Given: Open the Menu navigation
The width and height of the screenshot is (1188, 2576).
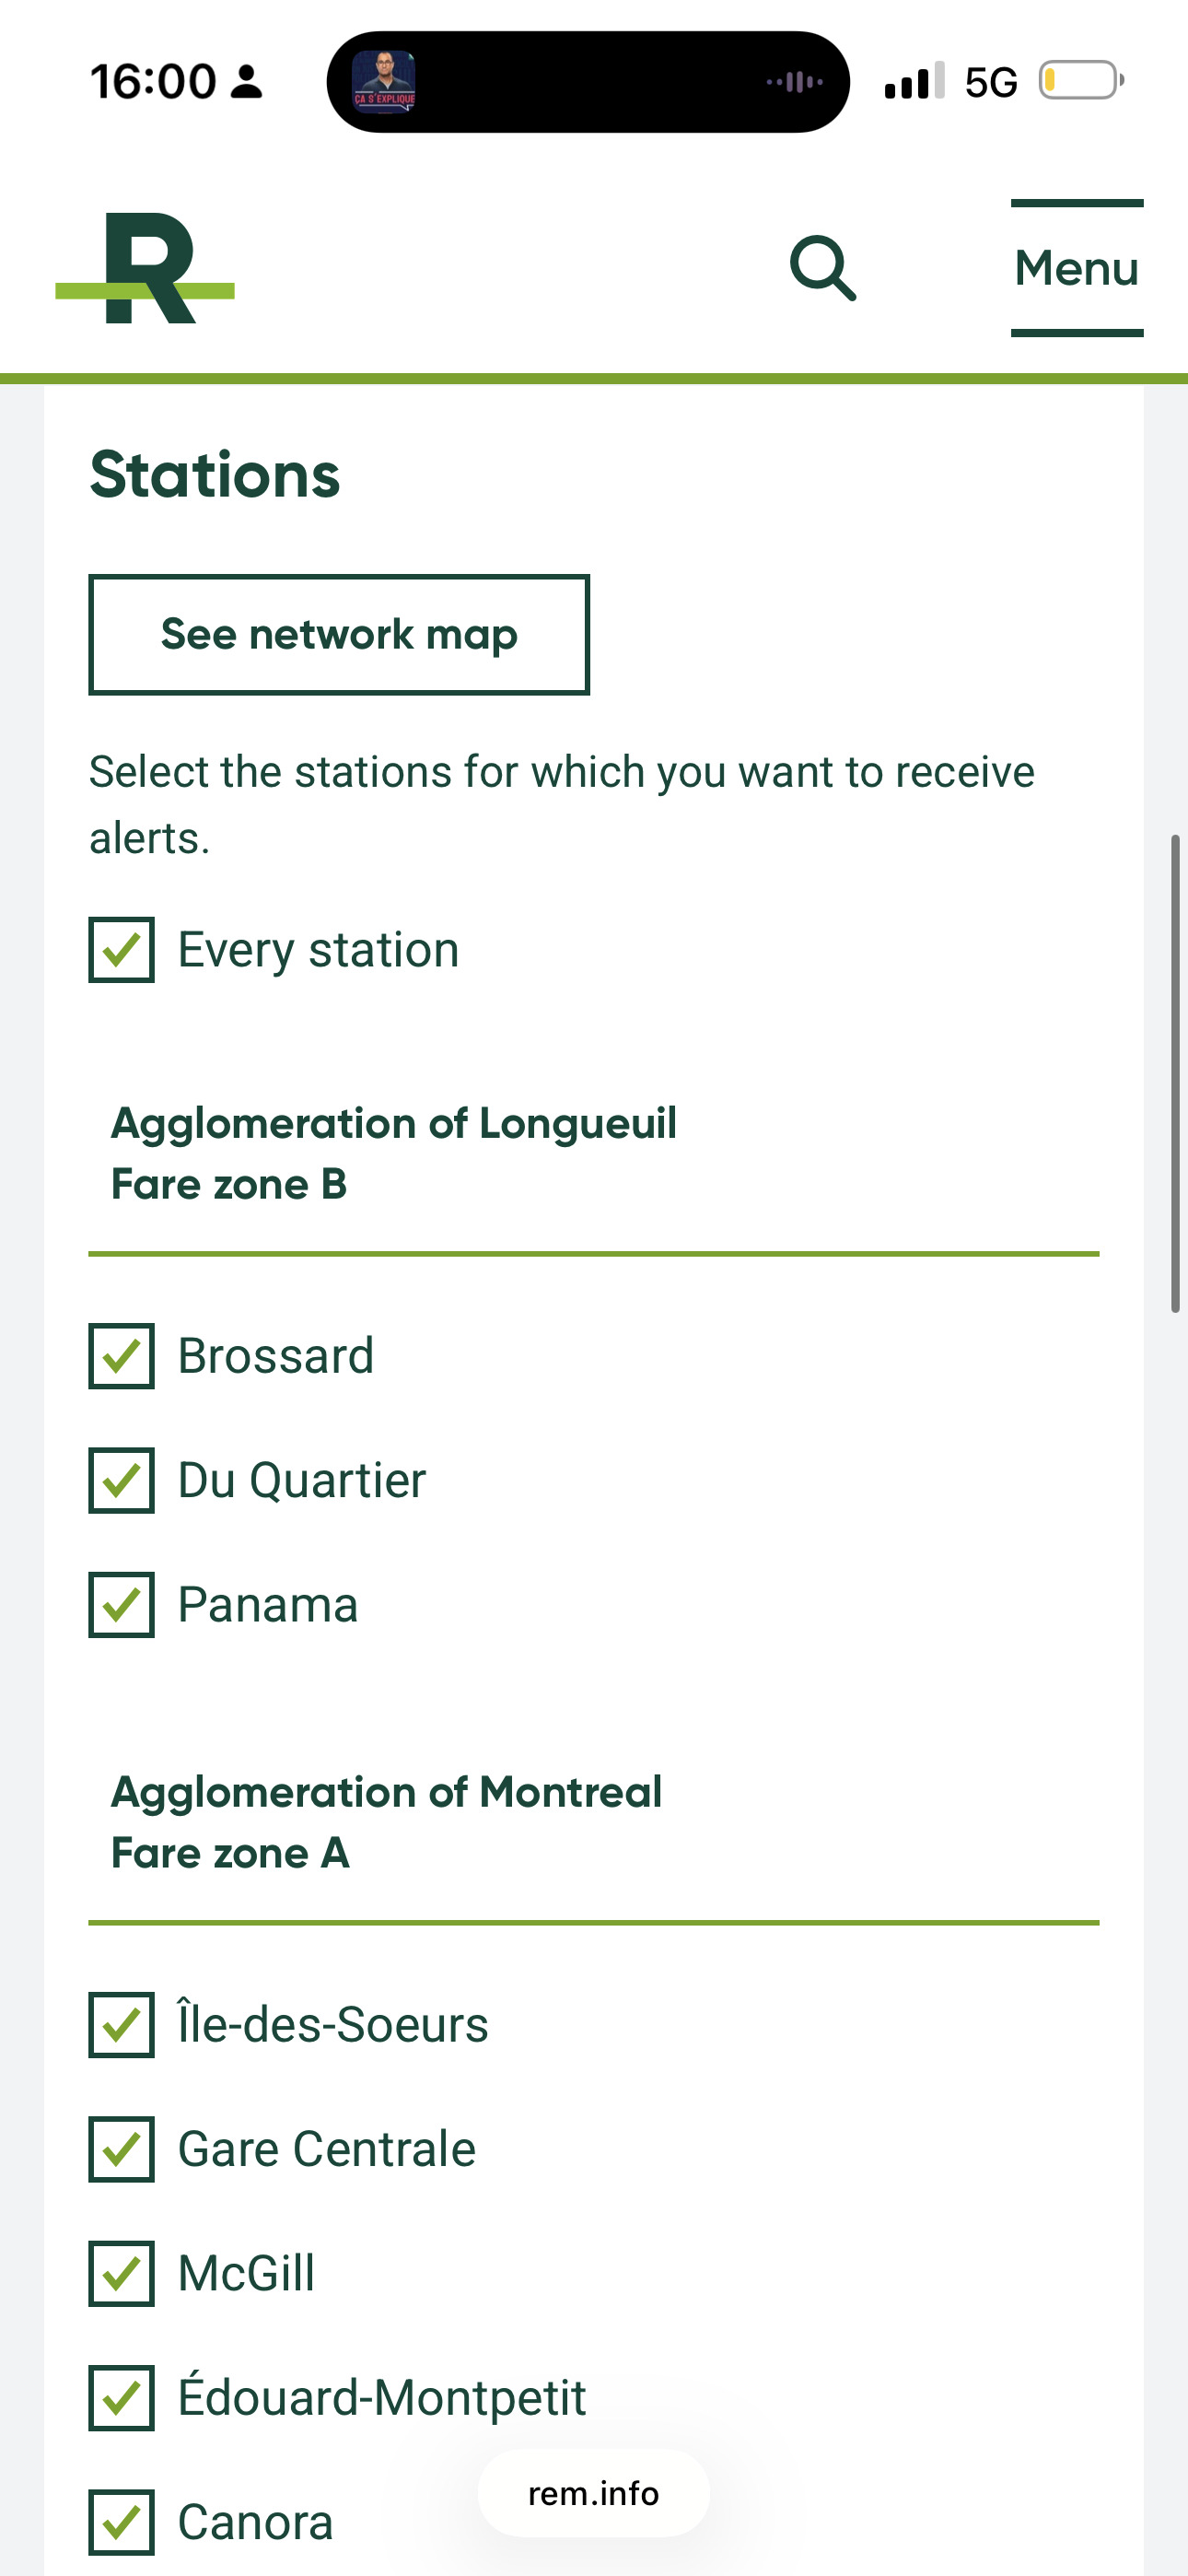Looking at the screenshot, I should click(1076, 268).
